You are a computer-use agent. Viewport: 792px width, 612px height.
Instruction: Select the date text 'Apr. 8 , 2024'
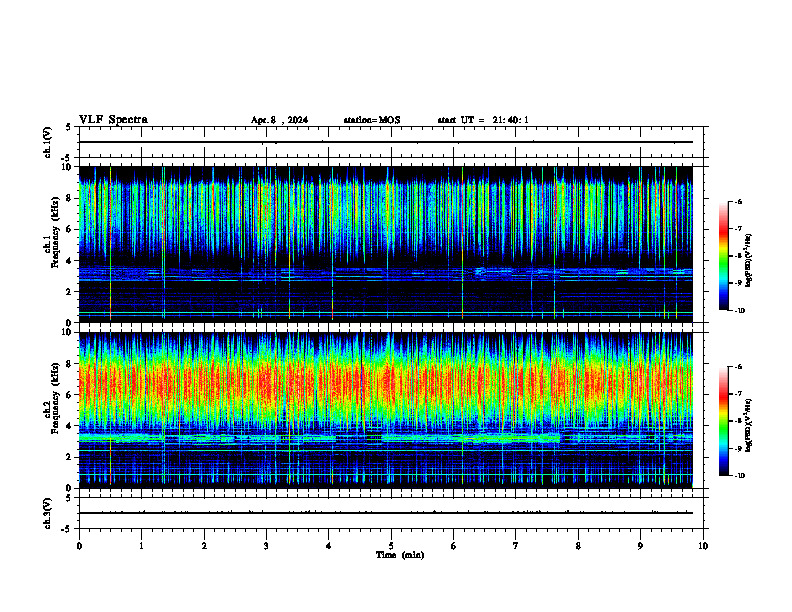[279, 120]
